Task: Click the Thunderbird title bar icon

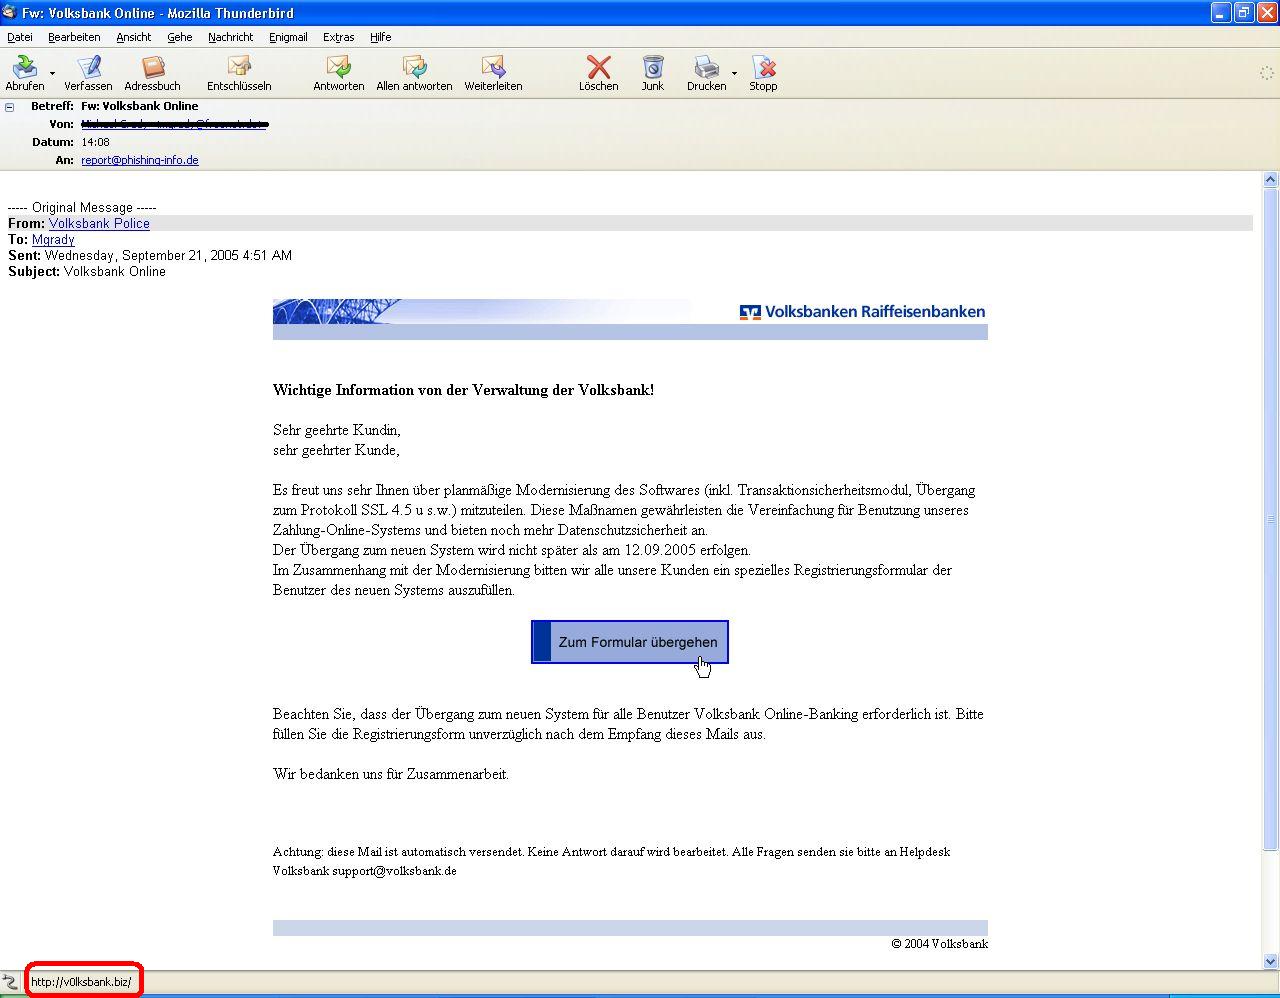Action: pos(10,13)
